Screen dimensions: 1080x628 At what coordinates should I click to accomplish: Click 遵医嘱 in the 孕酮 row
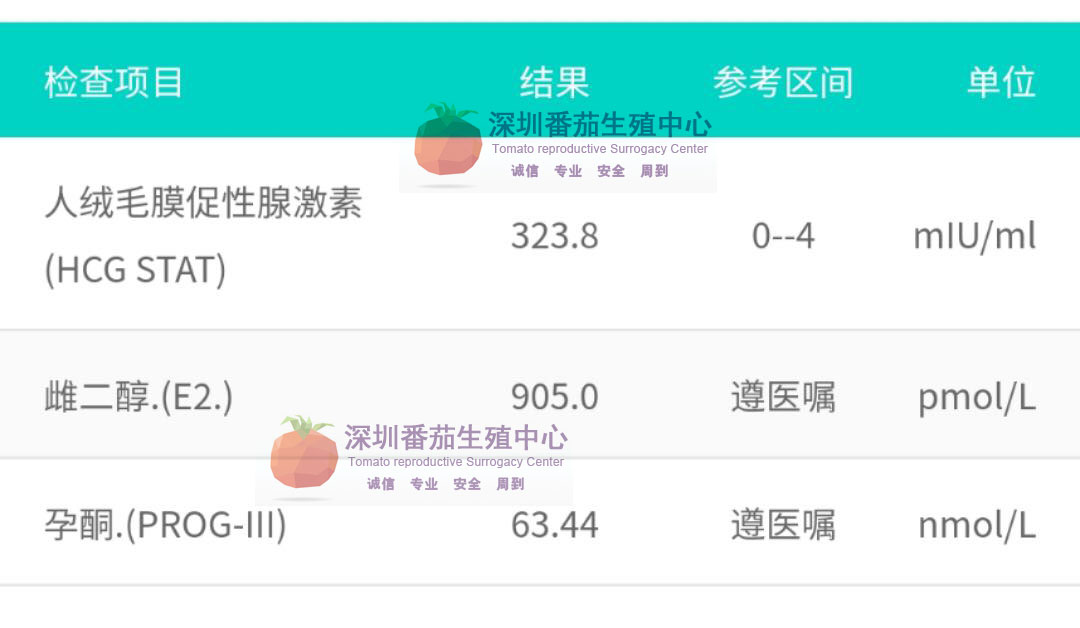tap(783, 525)
